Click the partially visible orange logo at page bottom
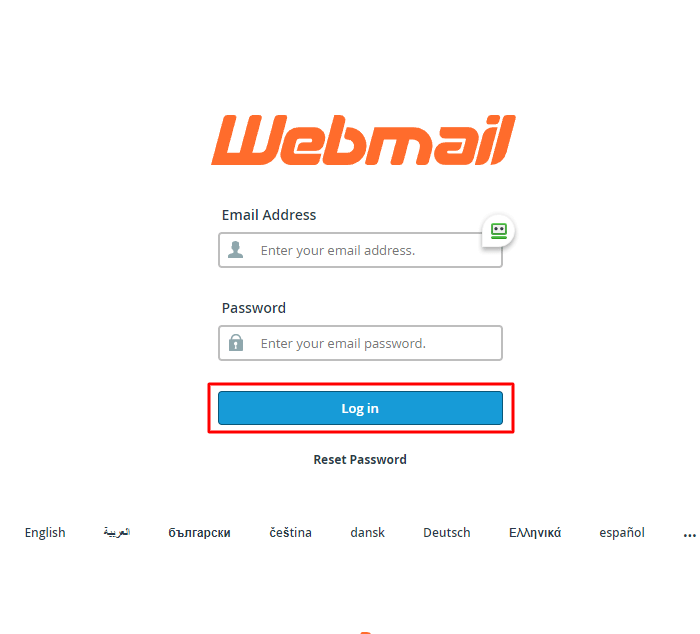 [x=366, y=632]
